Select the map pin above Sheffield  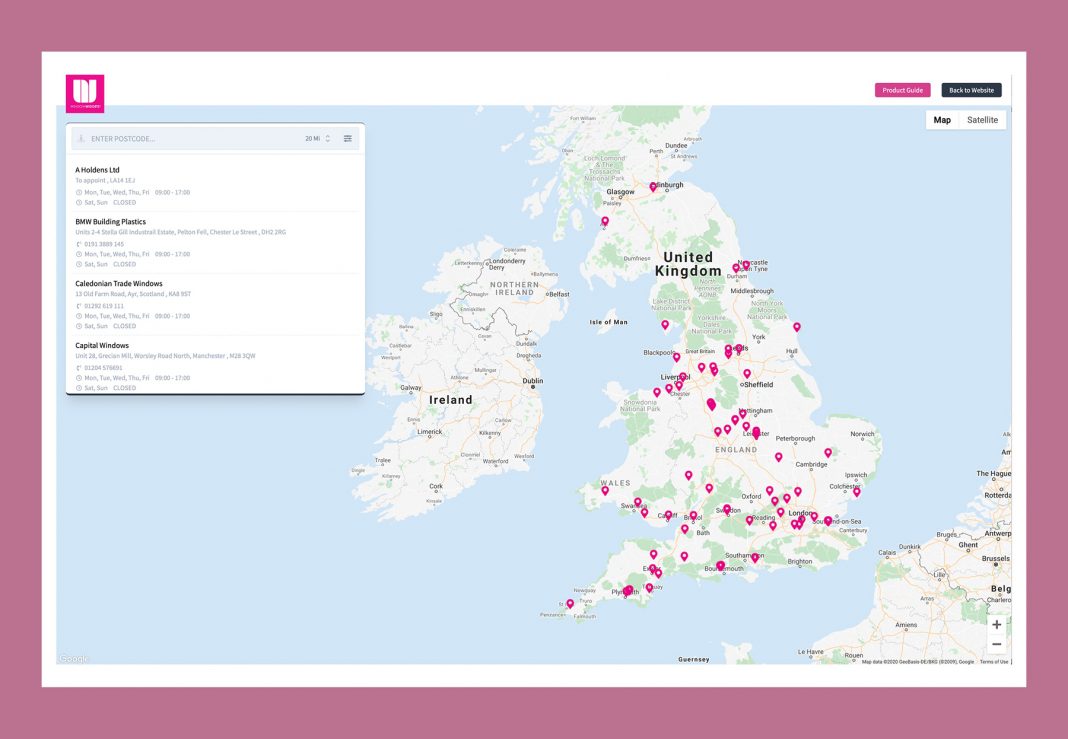point(747,373)
